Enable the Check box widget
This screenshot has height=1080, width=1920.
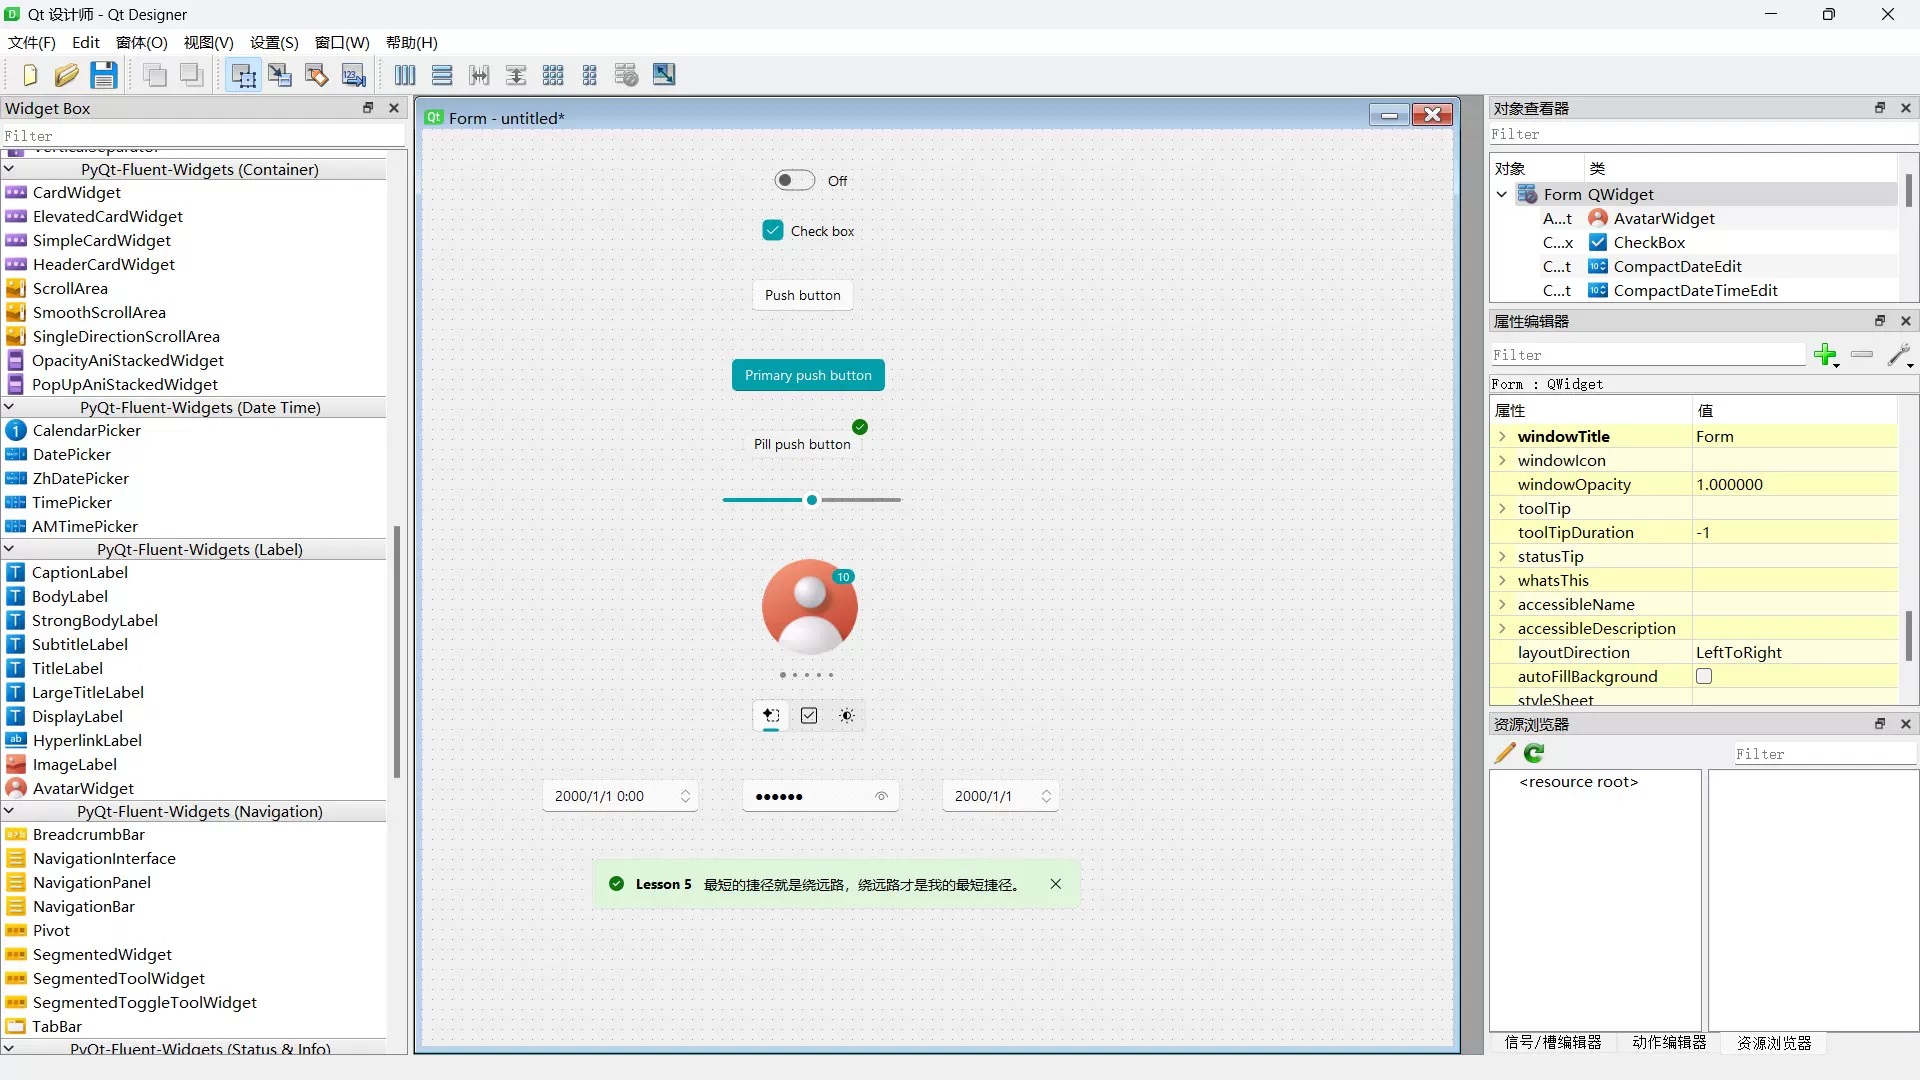coord(771,229)
